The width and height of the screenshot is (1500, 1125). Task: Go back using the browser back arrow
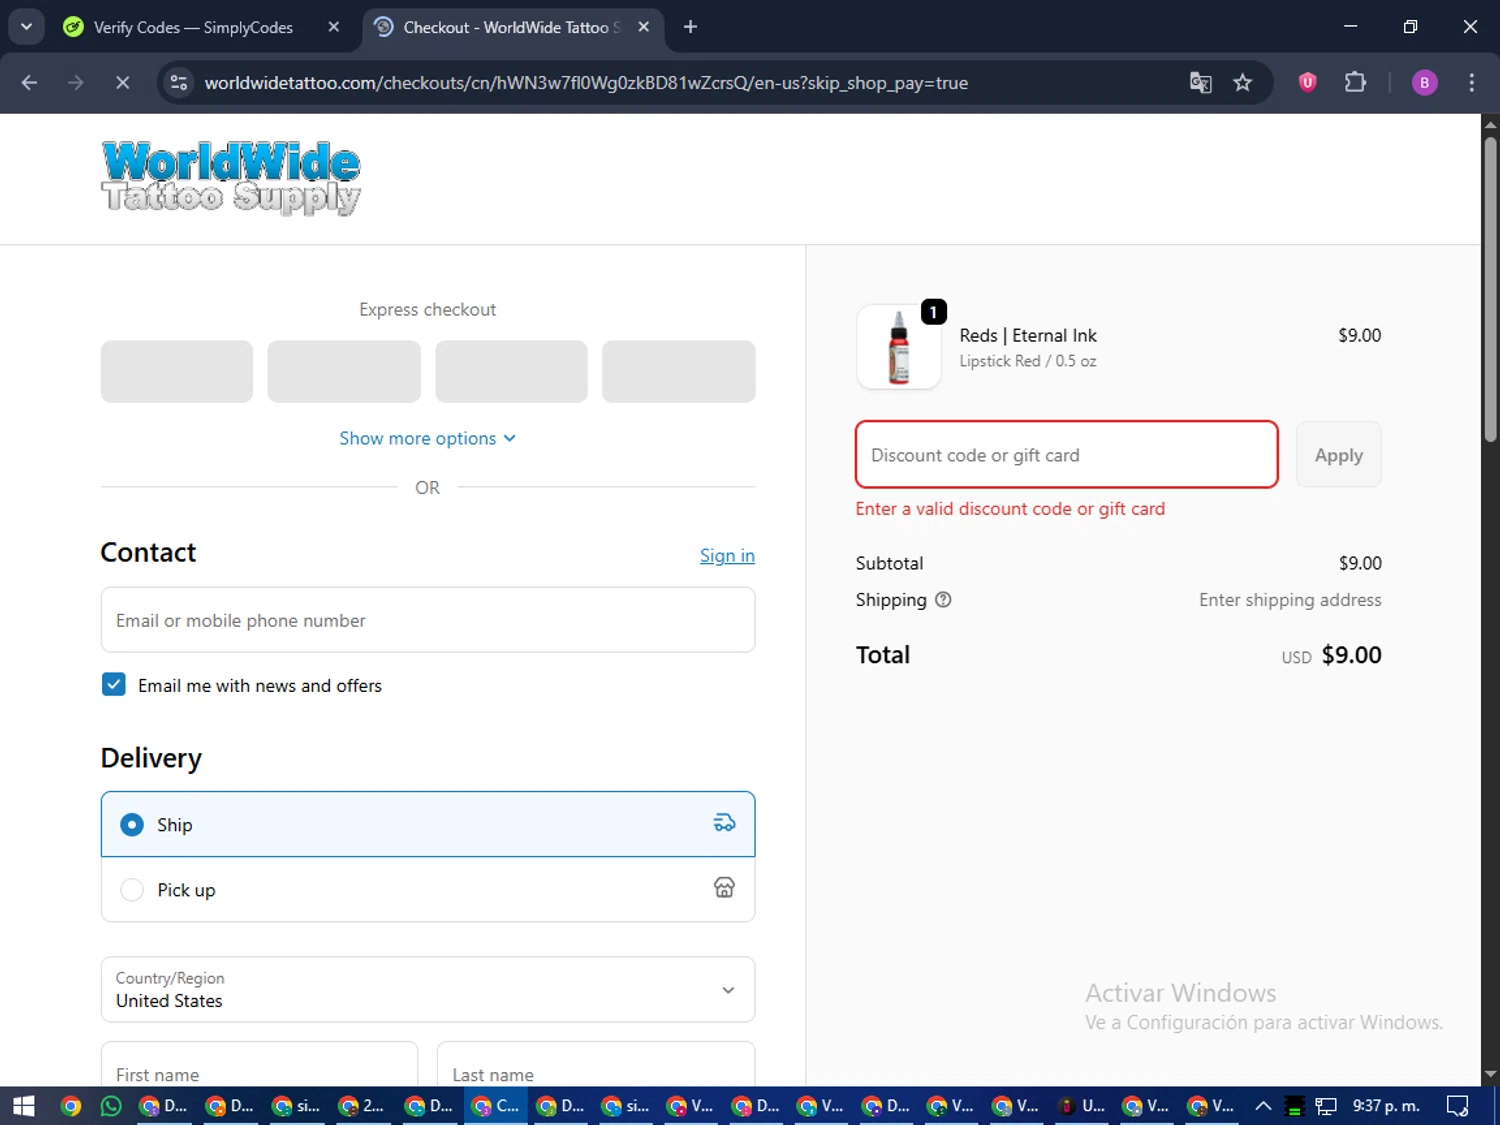tap(29, 83)
